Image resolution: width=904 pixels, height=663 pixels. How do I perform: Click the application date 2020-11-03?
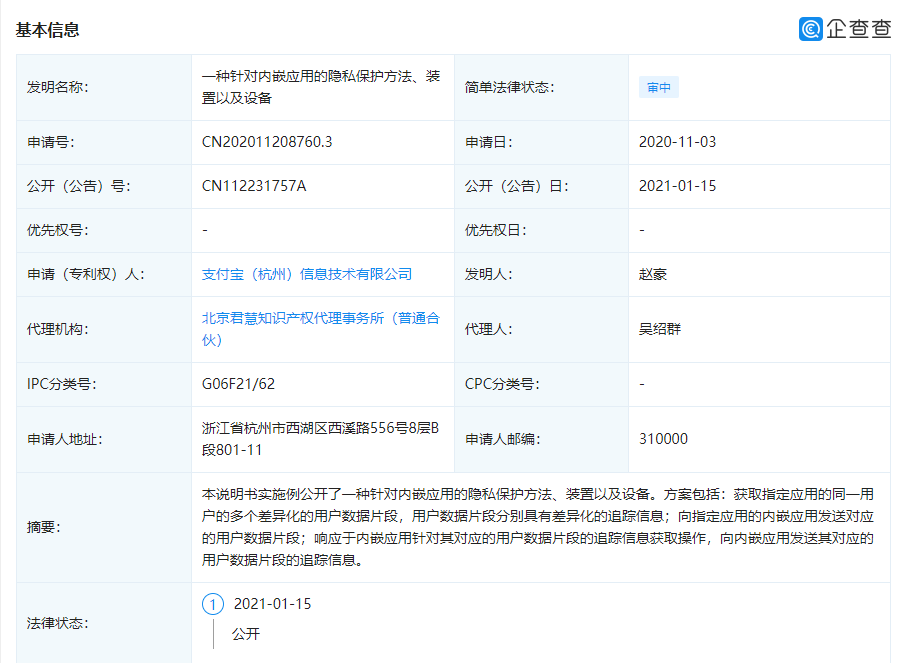(677, 142)
